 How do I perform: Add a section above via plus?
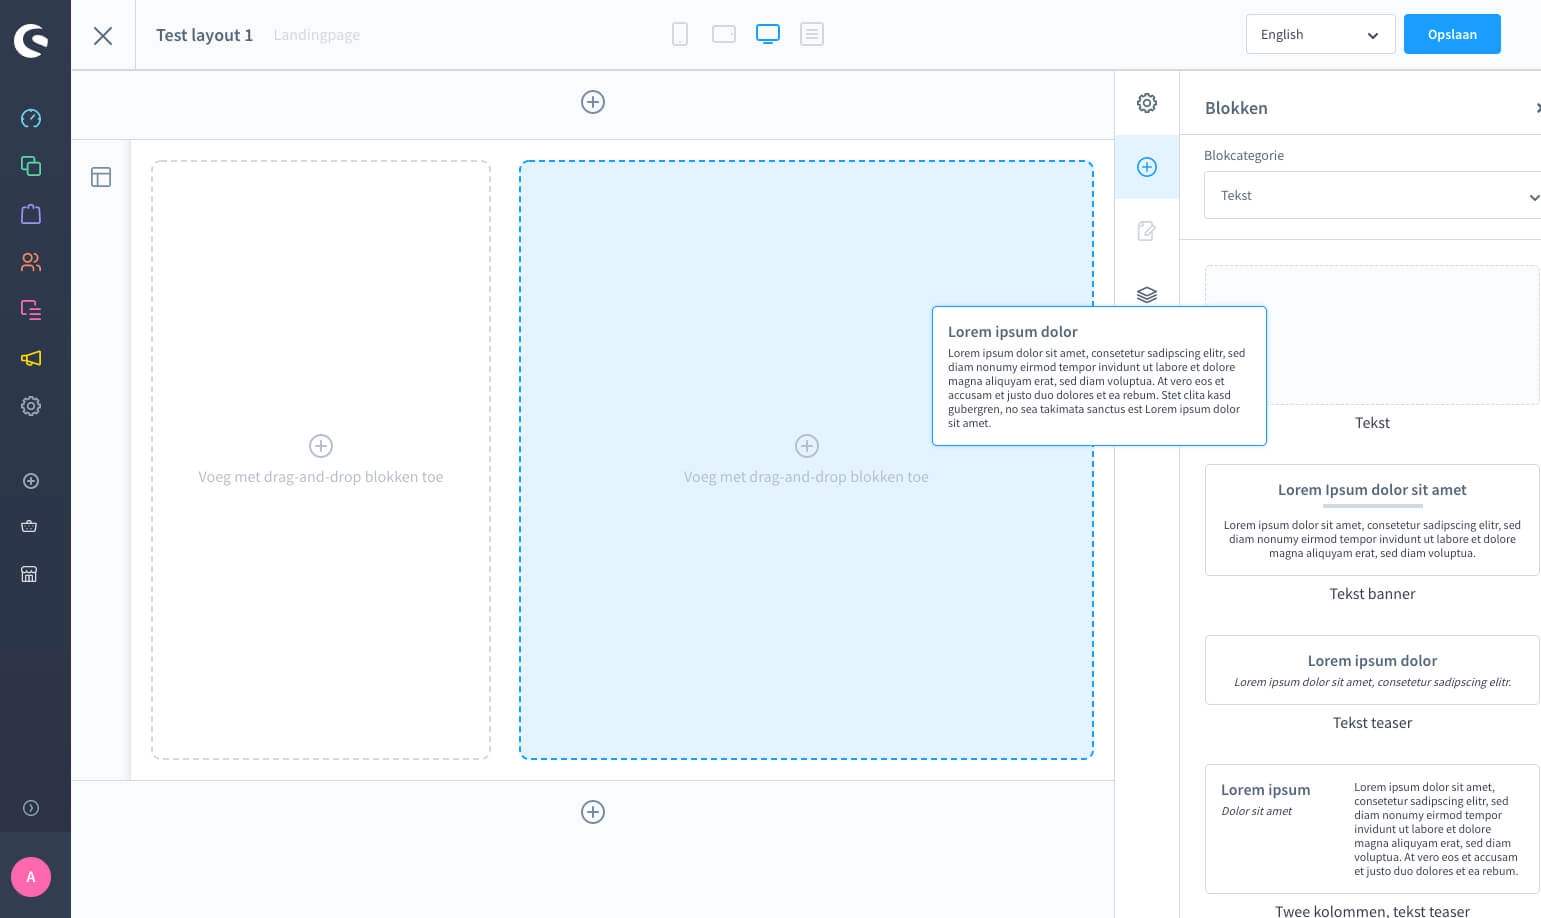593,102
